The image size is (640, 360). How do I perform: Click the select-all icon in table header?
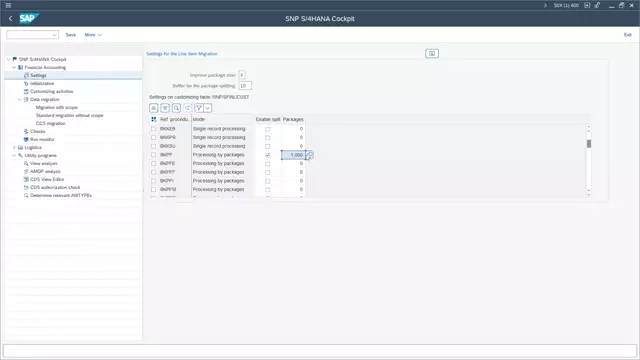point(153,119)
